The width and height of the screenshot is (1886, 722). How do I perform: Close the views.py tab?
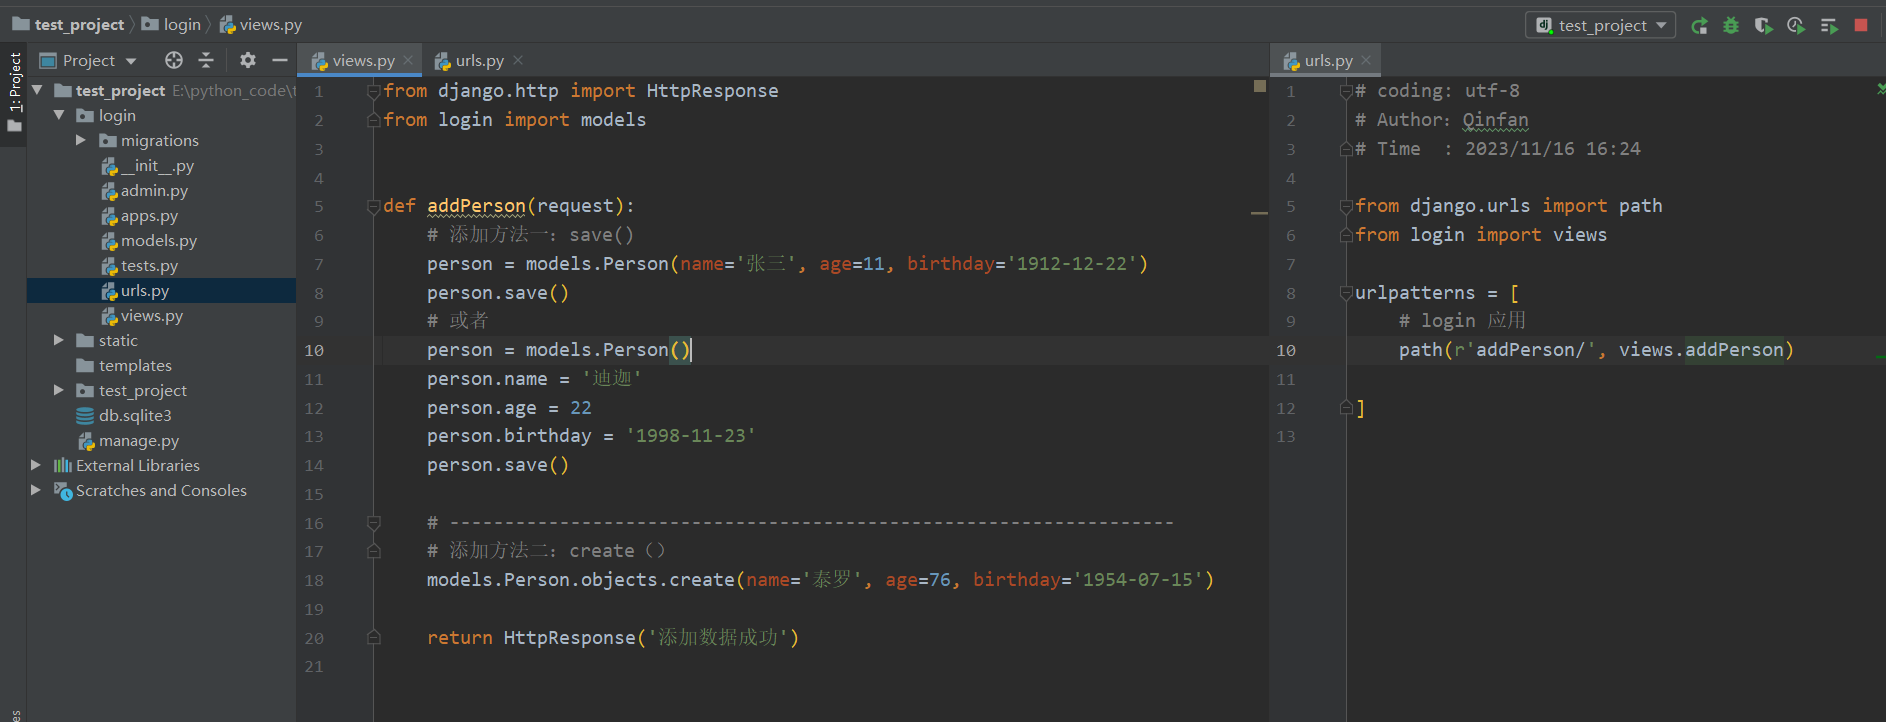408,61
